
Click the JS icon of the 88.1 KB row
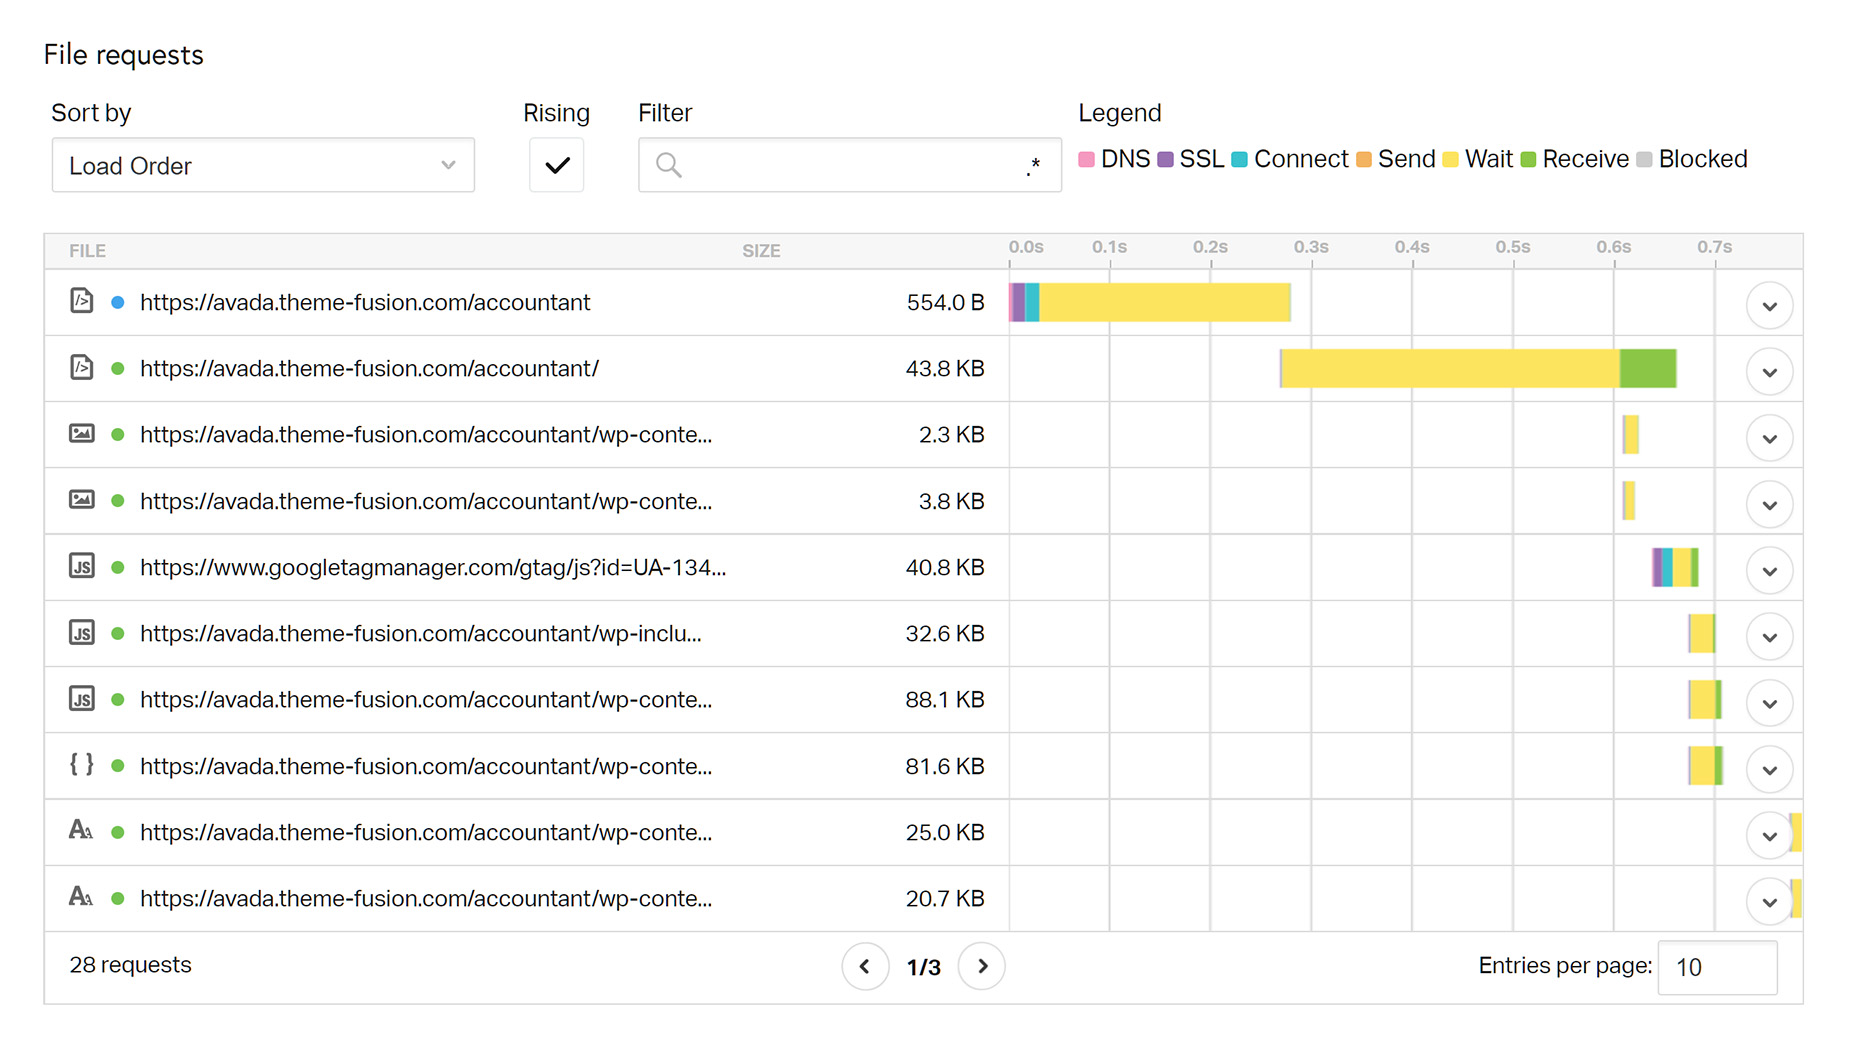[x=82, y=698]
